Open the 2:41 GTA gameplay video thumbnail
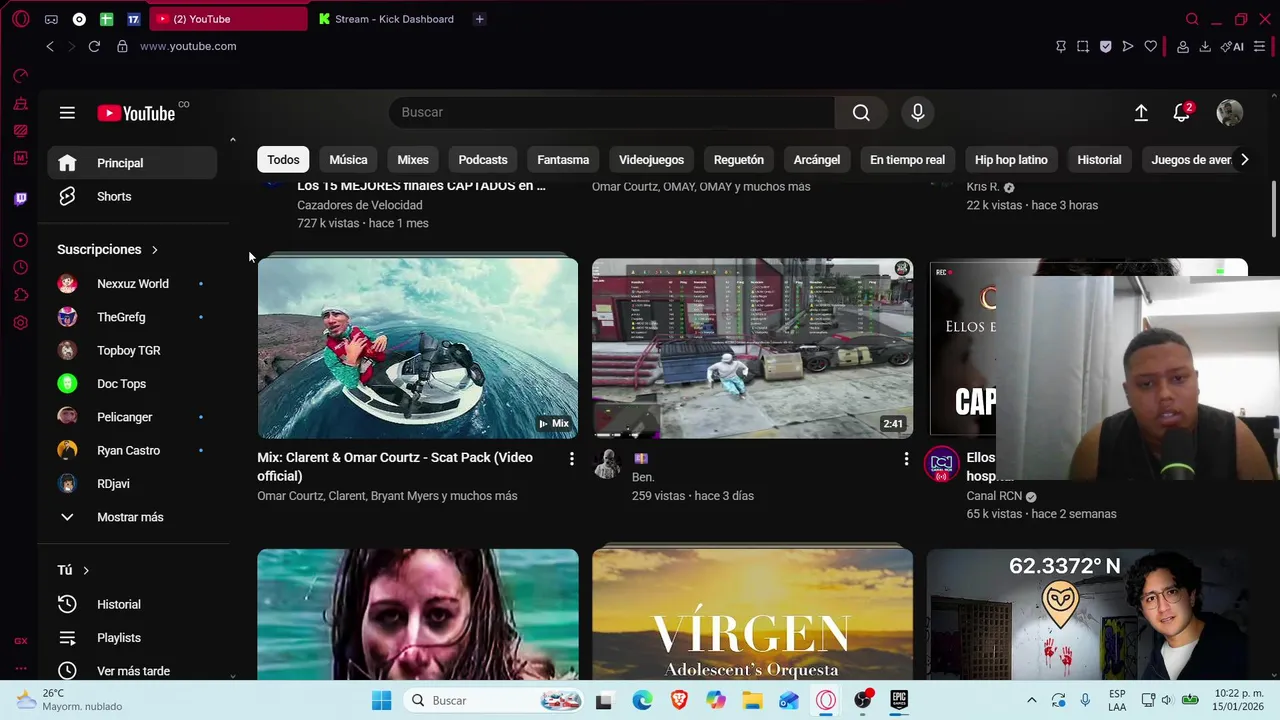The height and width of the screenshot is (720, 1280). (x=752, y=348)
